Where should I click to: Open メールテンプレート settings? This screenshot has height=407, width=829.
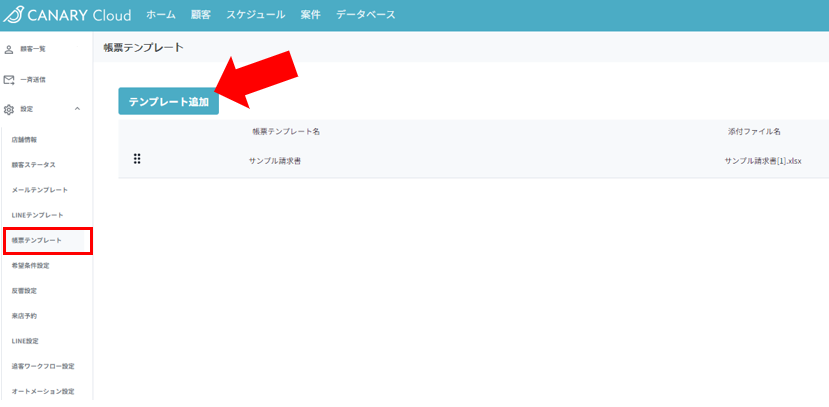40,190
